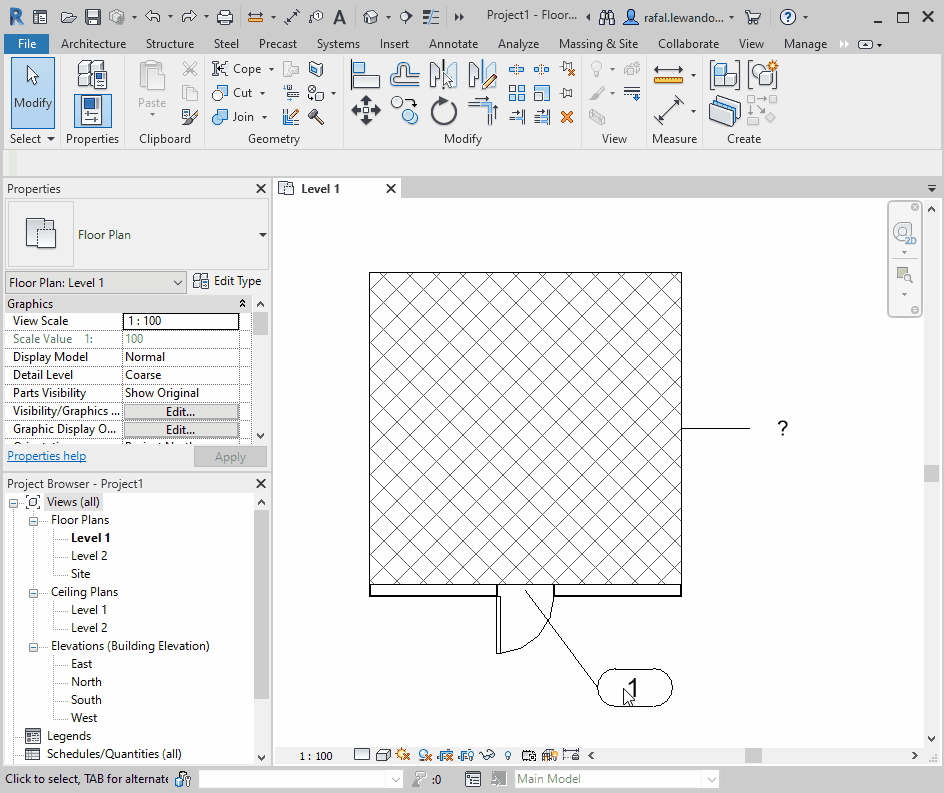Select the Array tool icon
The width and height of the screenshot is (944, 793).
point(517,93)
